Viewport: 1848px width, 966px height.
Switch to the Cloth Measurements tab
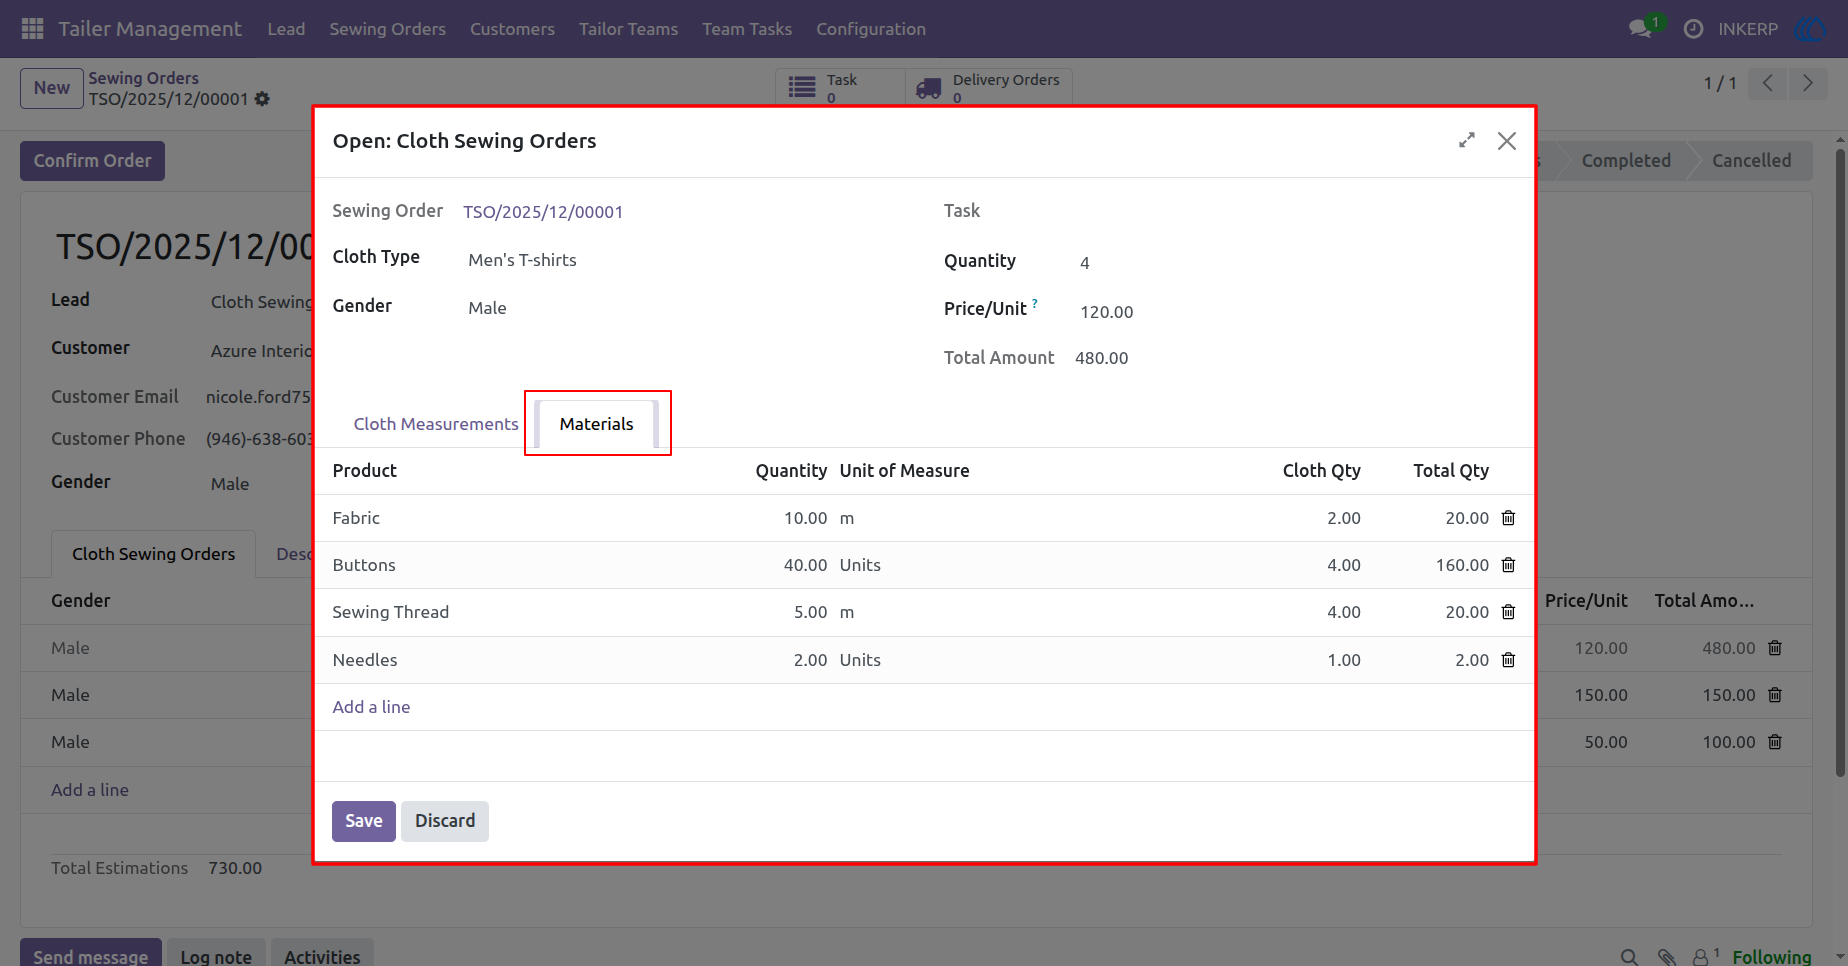pyautogui.click(x=436, y=424)
